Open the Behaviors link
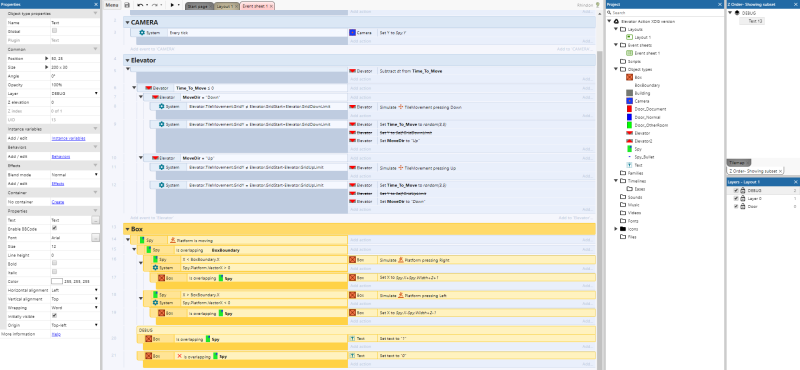This screenshot has height=370, width=800. coord(61,157)
